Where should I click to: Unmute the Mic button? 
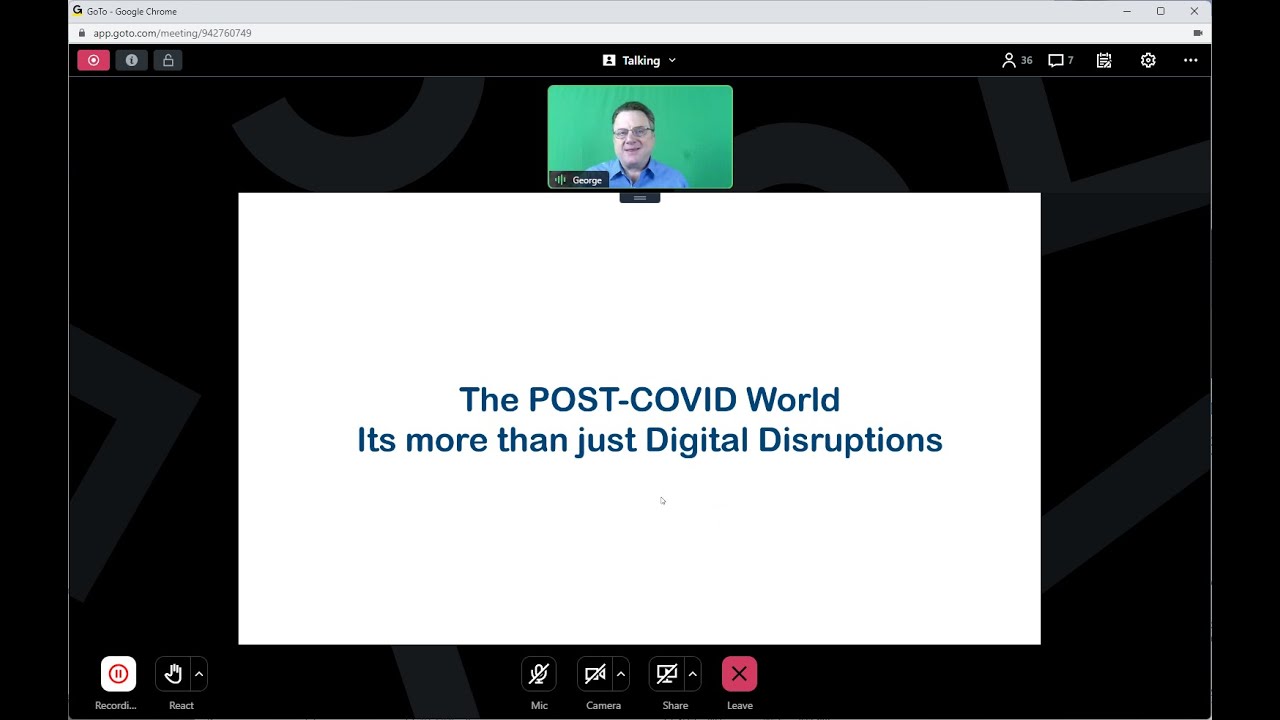539,674
